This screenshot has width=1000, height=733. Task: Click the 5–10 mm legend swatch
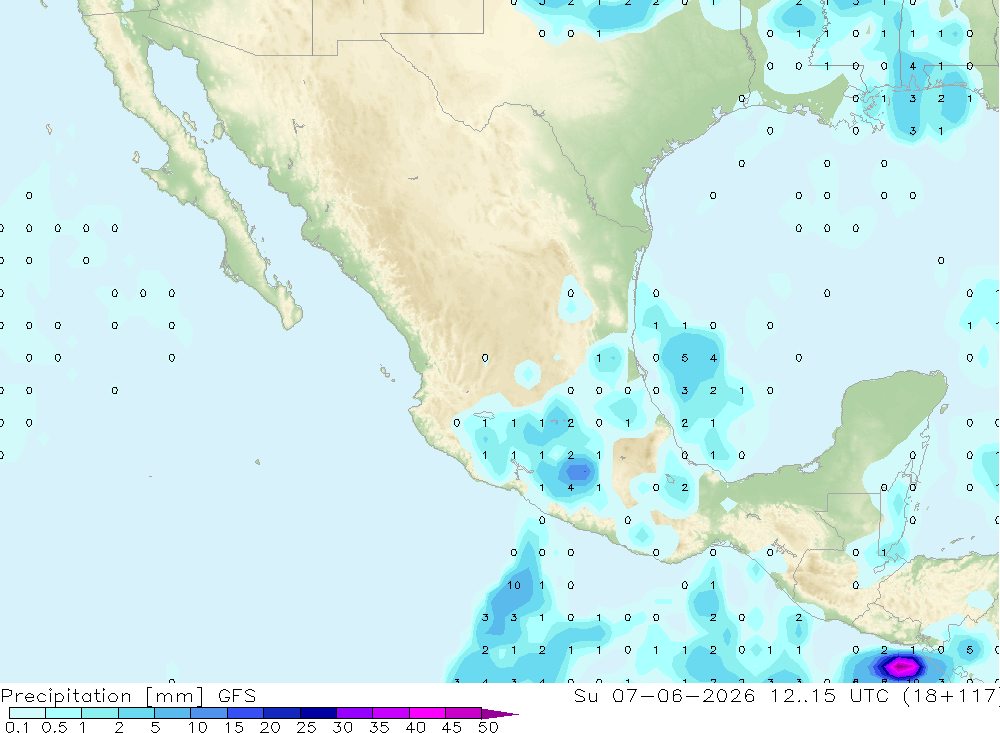click(172, 713)
